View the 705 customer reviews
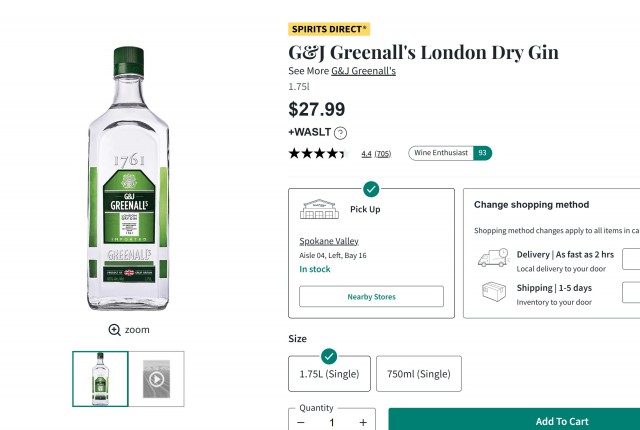This screenshot has width=640, height=430. coord(382,154)
